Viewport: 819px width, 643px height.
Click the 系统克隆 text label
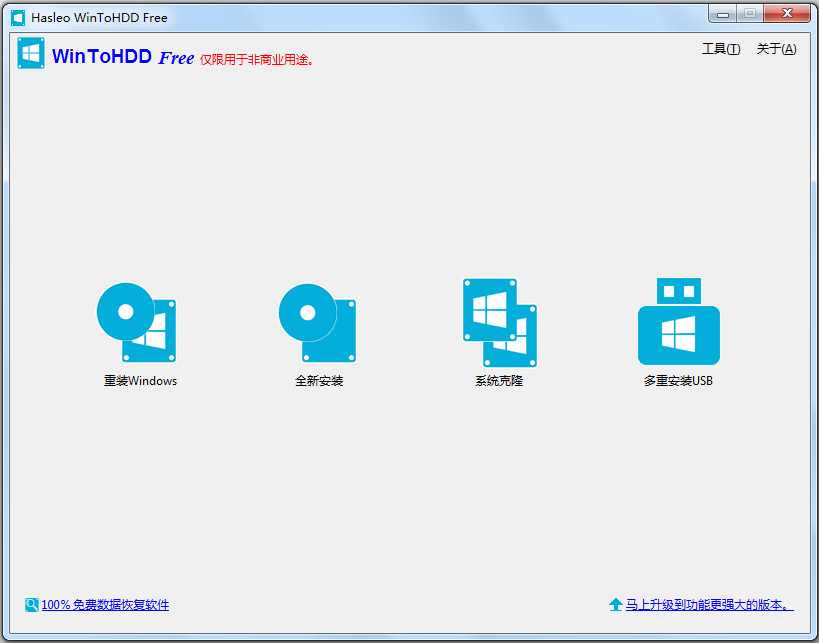point(499,381)
